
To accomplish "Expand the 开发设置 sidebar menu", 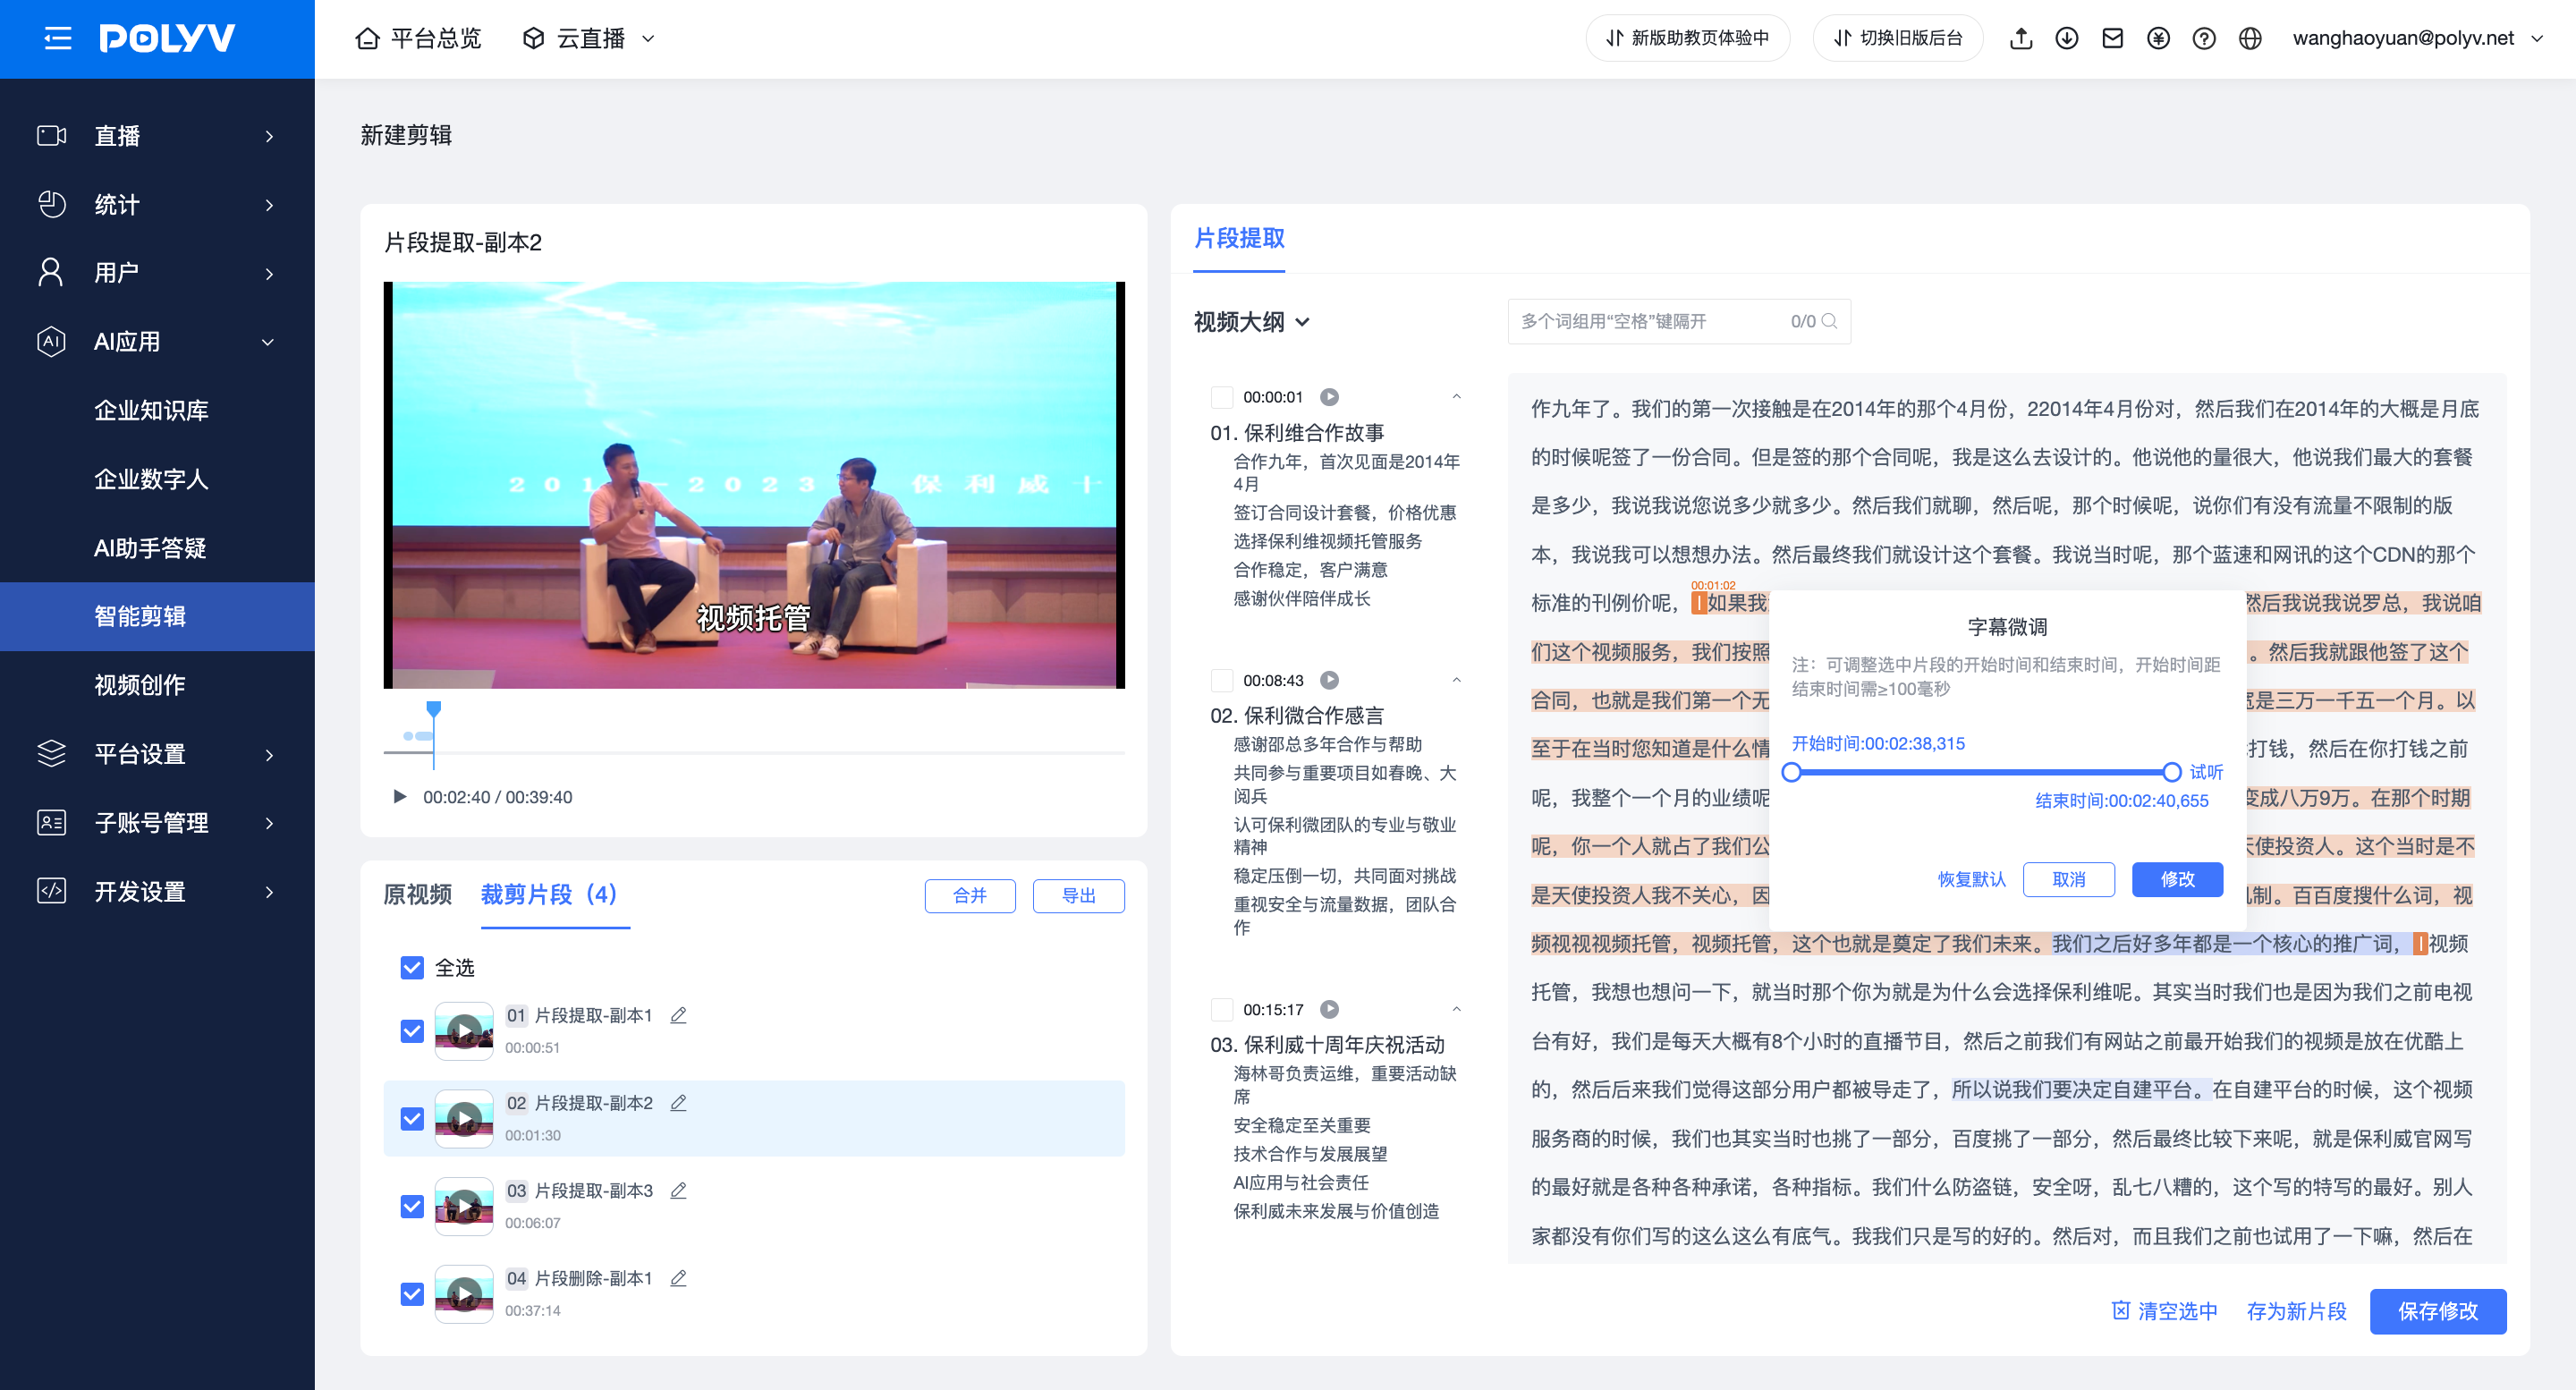I will click(x=157, y=892).
